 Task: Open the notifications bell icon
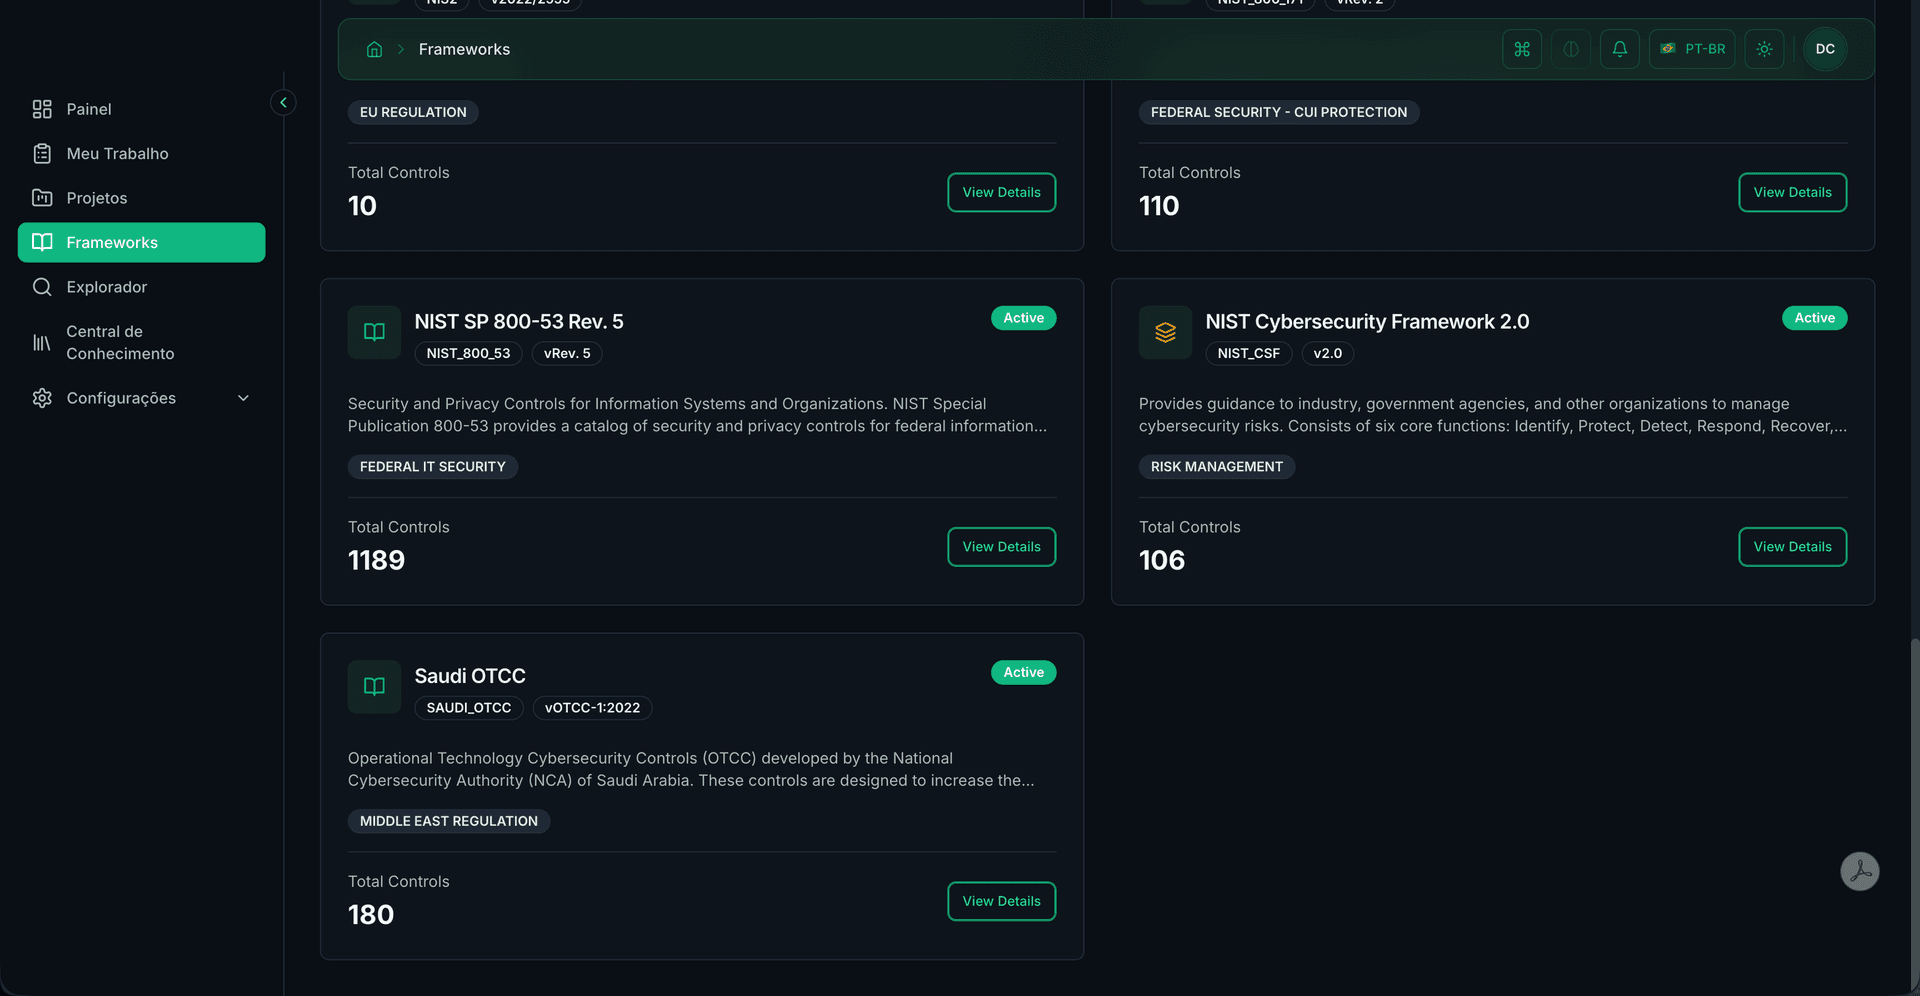click(1619, 48)
